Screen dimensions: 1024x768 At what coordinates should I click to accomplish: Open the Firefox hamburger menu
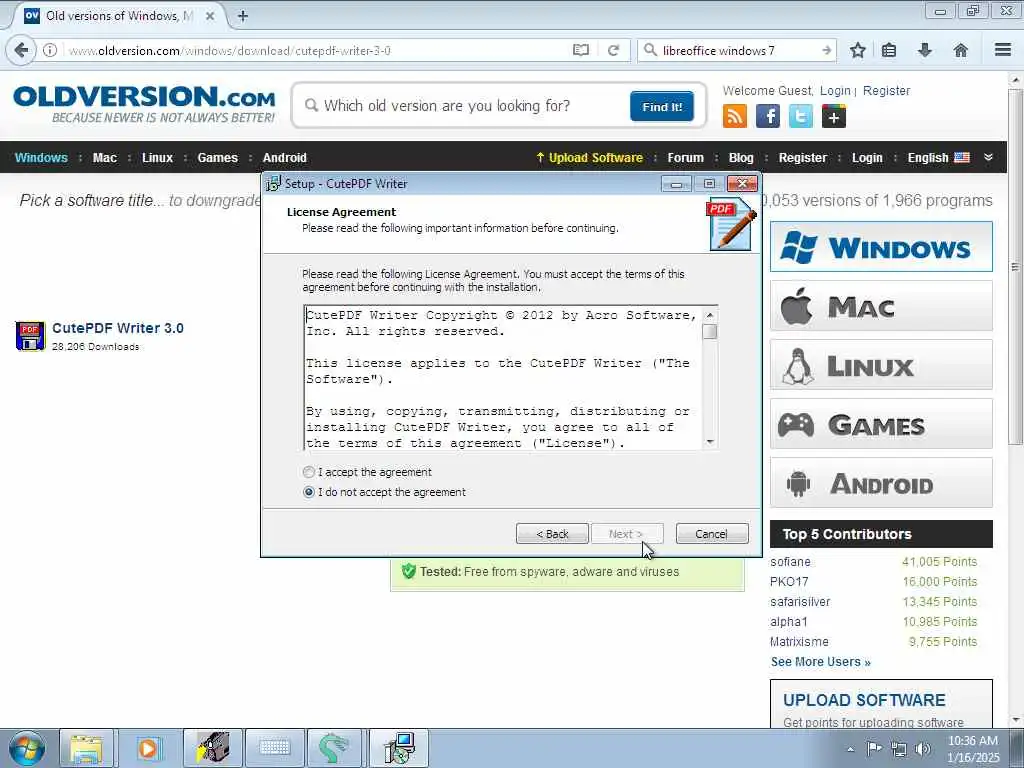click(x=1003, y=50)
